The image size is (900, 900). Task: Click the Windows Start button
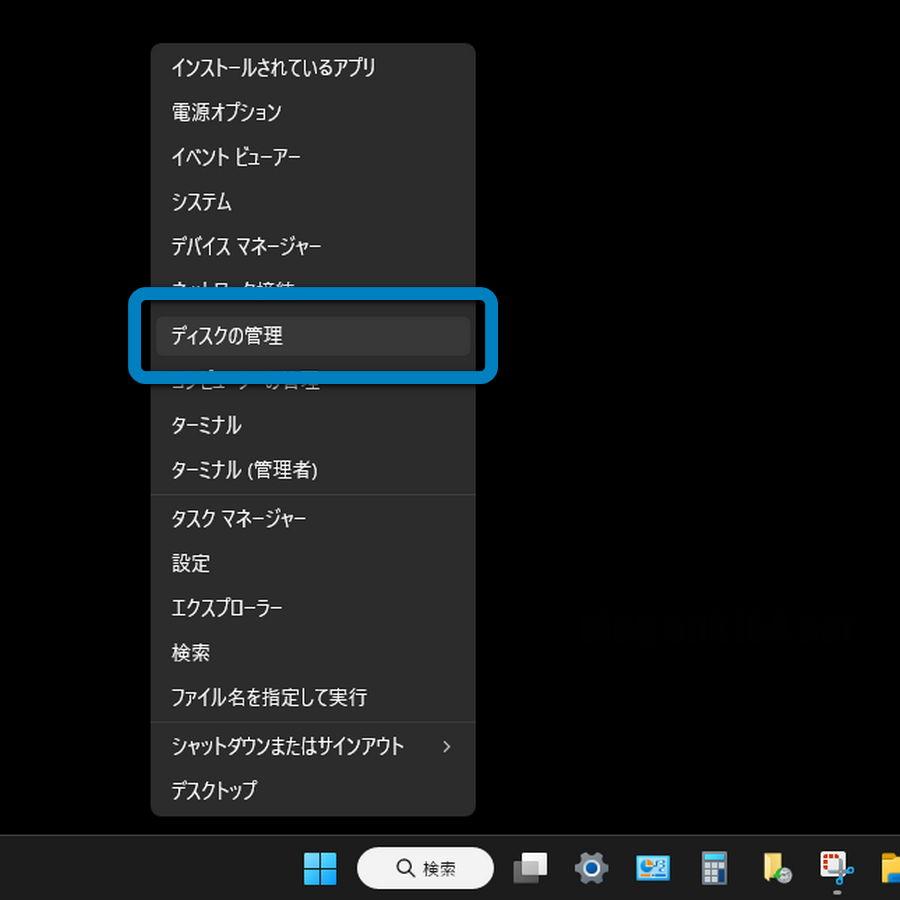point(320,868)
